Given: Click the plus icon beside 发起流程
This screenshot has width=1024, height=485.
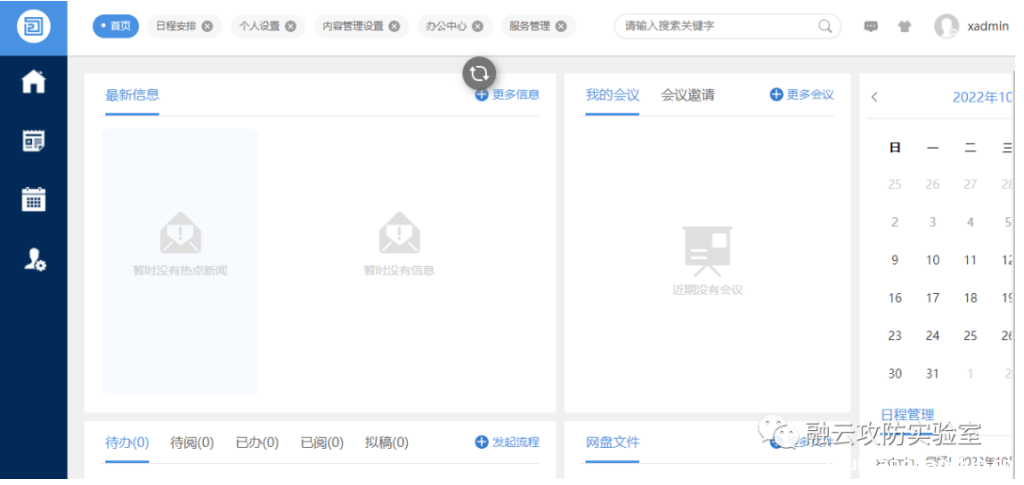Looking at the screenshot, I should coord(481,442).
